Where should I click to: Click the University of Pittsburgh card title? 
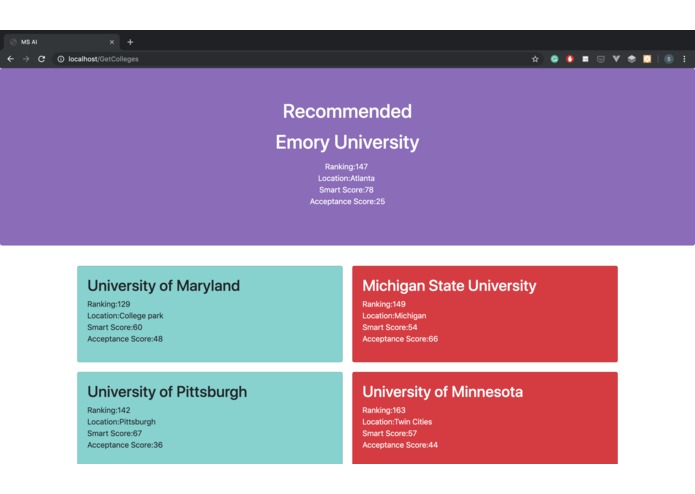point(167,392)
